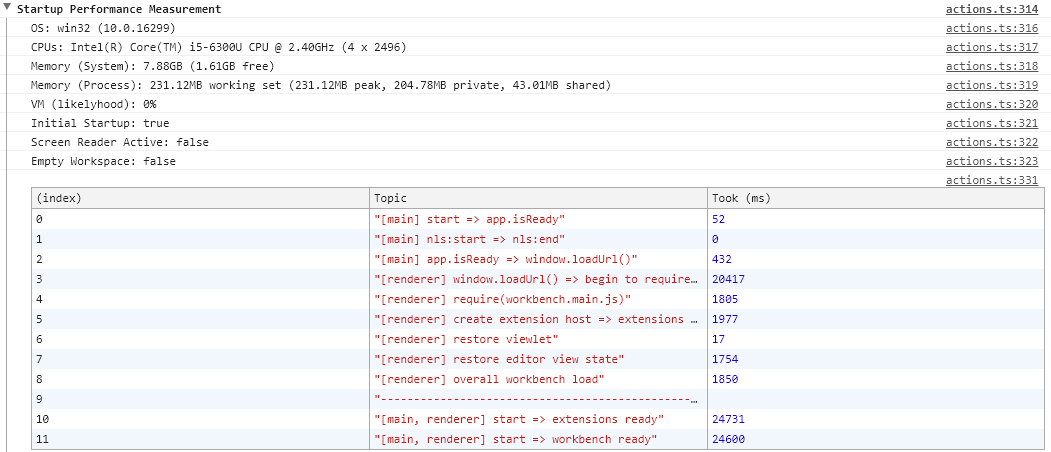The image size is (1051, 452).
Task: Open source link actions.ts:320
Action: click(x=991, y=104)
